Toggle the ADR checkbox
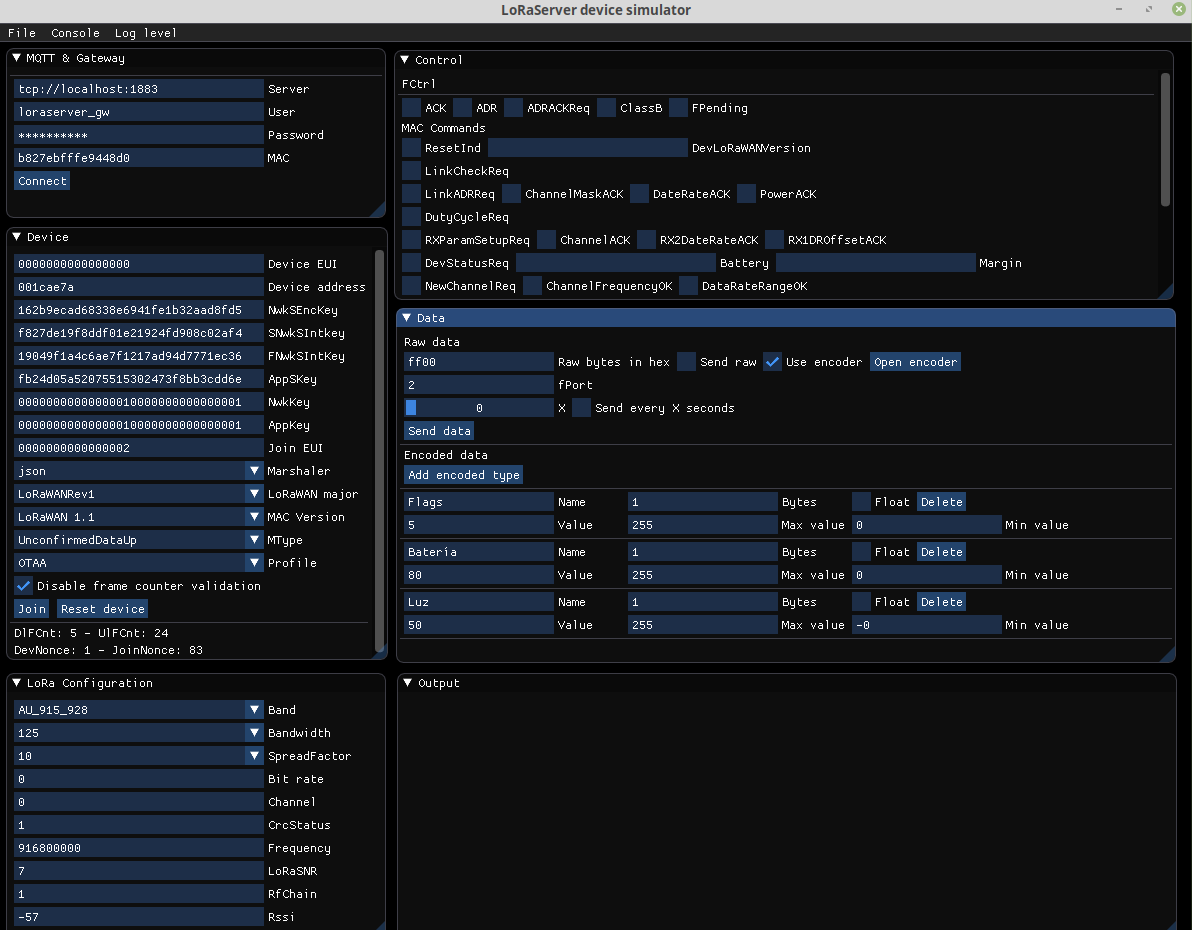The height and width of the screenshot is (930, 1192). coord(462,108)
